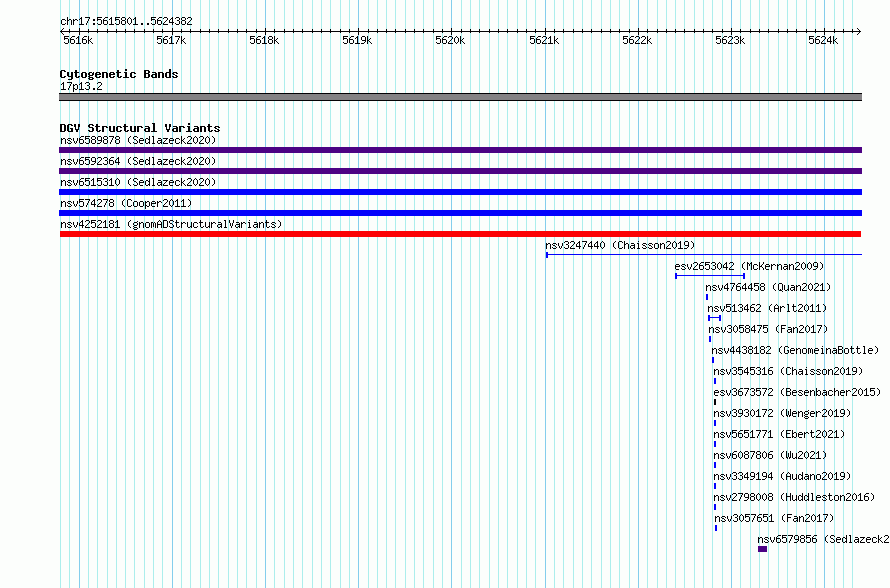890x588 pixels.
Task: Click the 5623k ruler tick label
Action: 730,40
